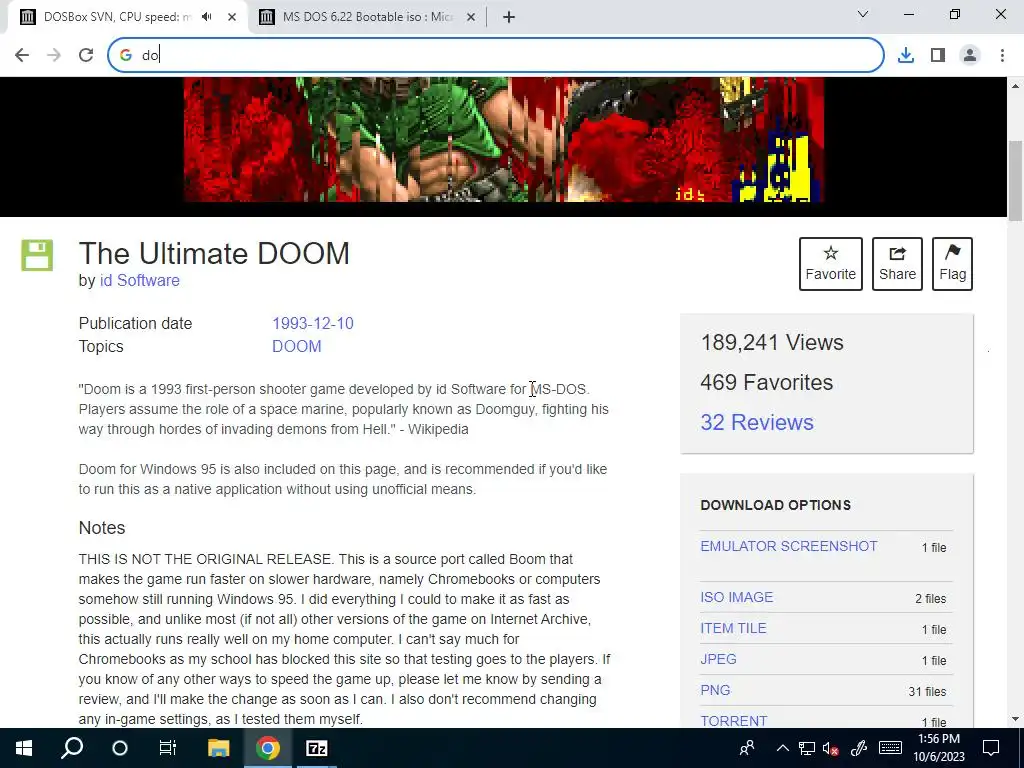The image size is (1024, 768).
Task: Select the Chrome taskbar icon
Action: pos(268,748)
